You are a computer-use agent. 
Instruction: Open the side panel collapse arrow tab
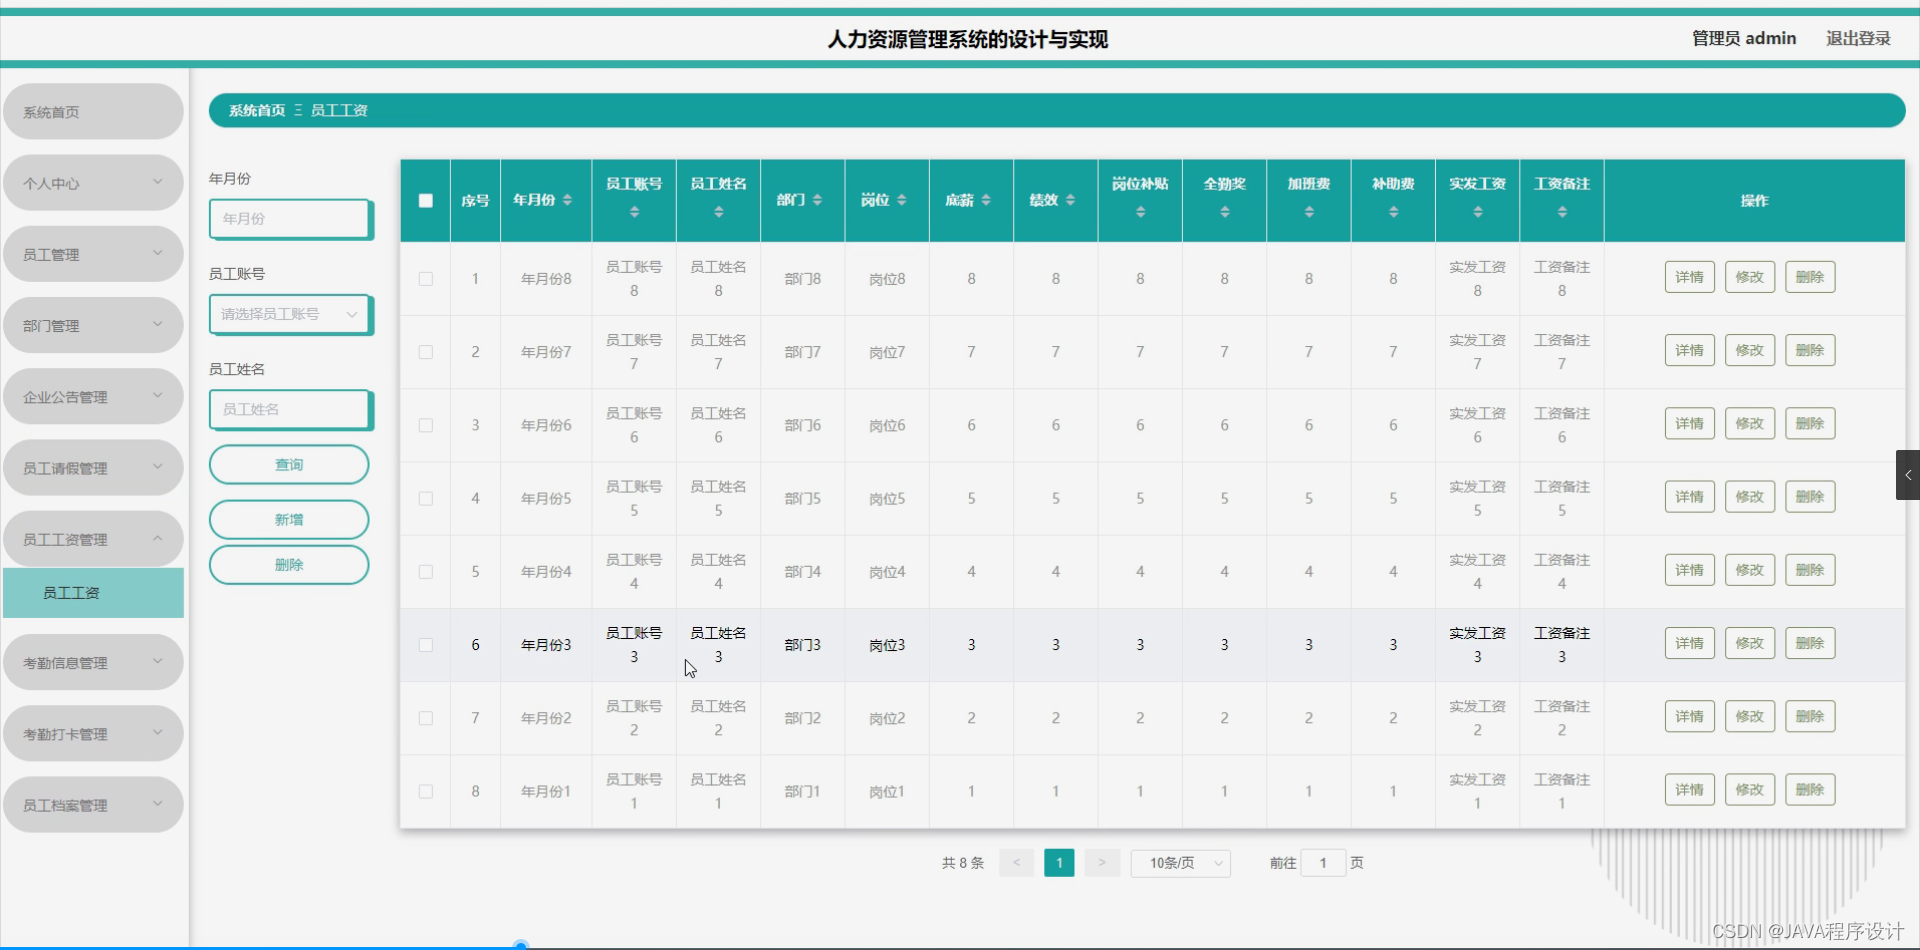point(1907,475)
